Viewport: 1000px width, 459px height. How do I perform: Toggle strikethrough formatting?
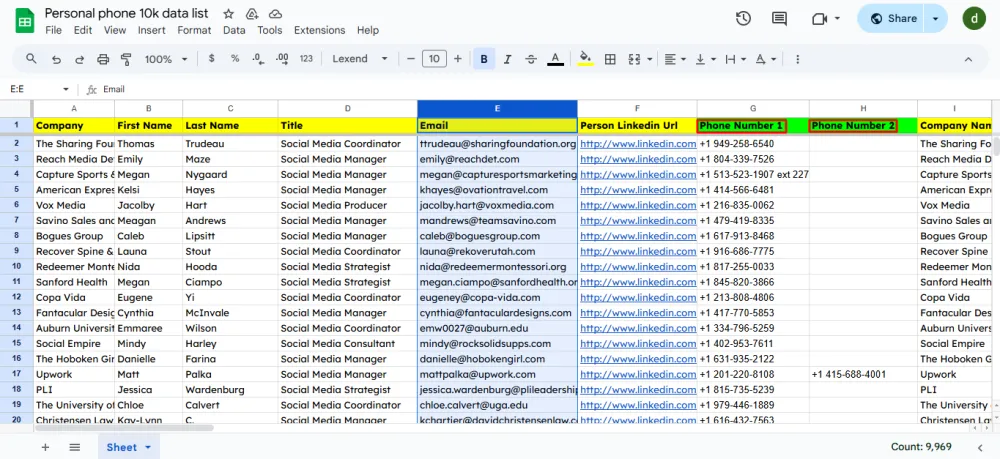tap(531, 59)
